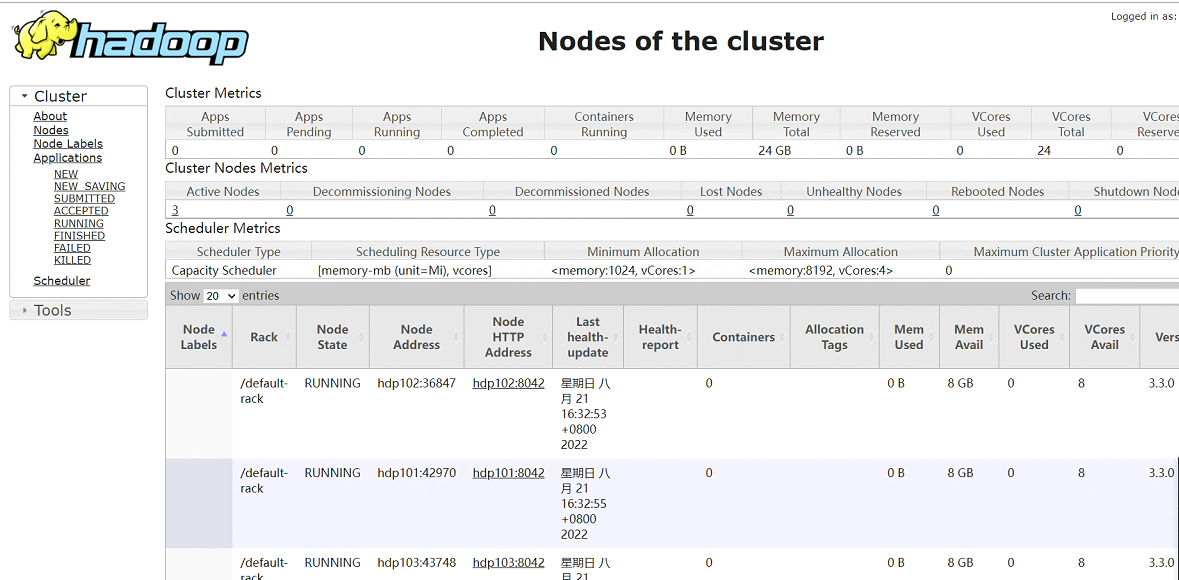Click the Capacity Scheduler value
This screenshot has width=1179, height=580.
[224, 270]
